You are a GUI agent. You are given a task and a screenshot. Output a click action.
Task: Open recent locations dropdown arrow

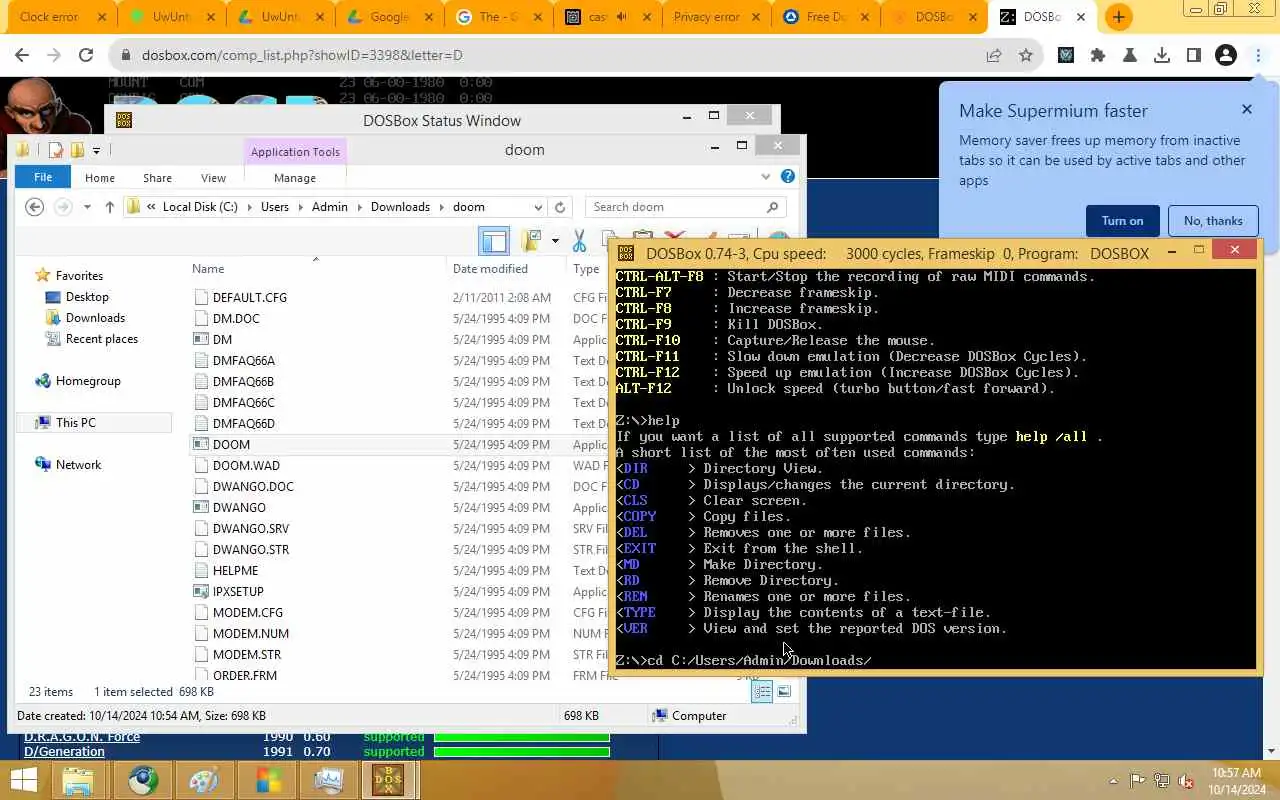point(87,207)
